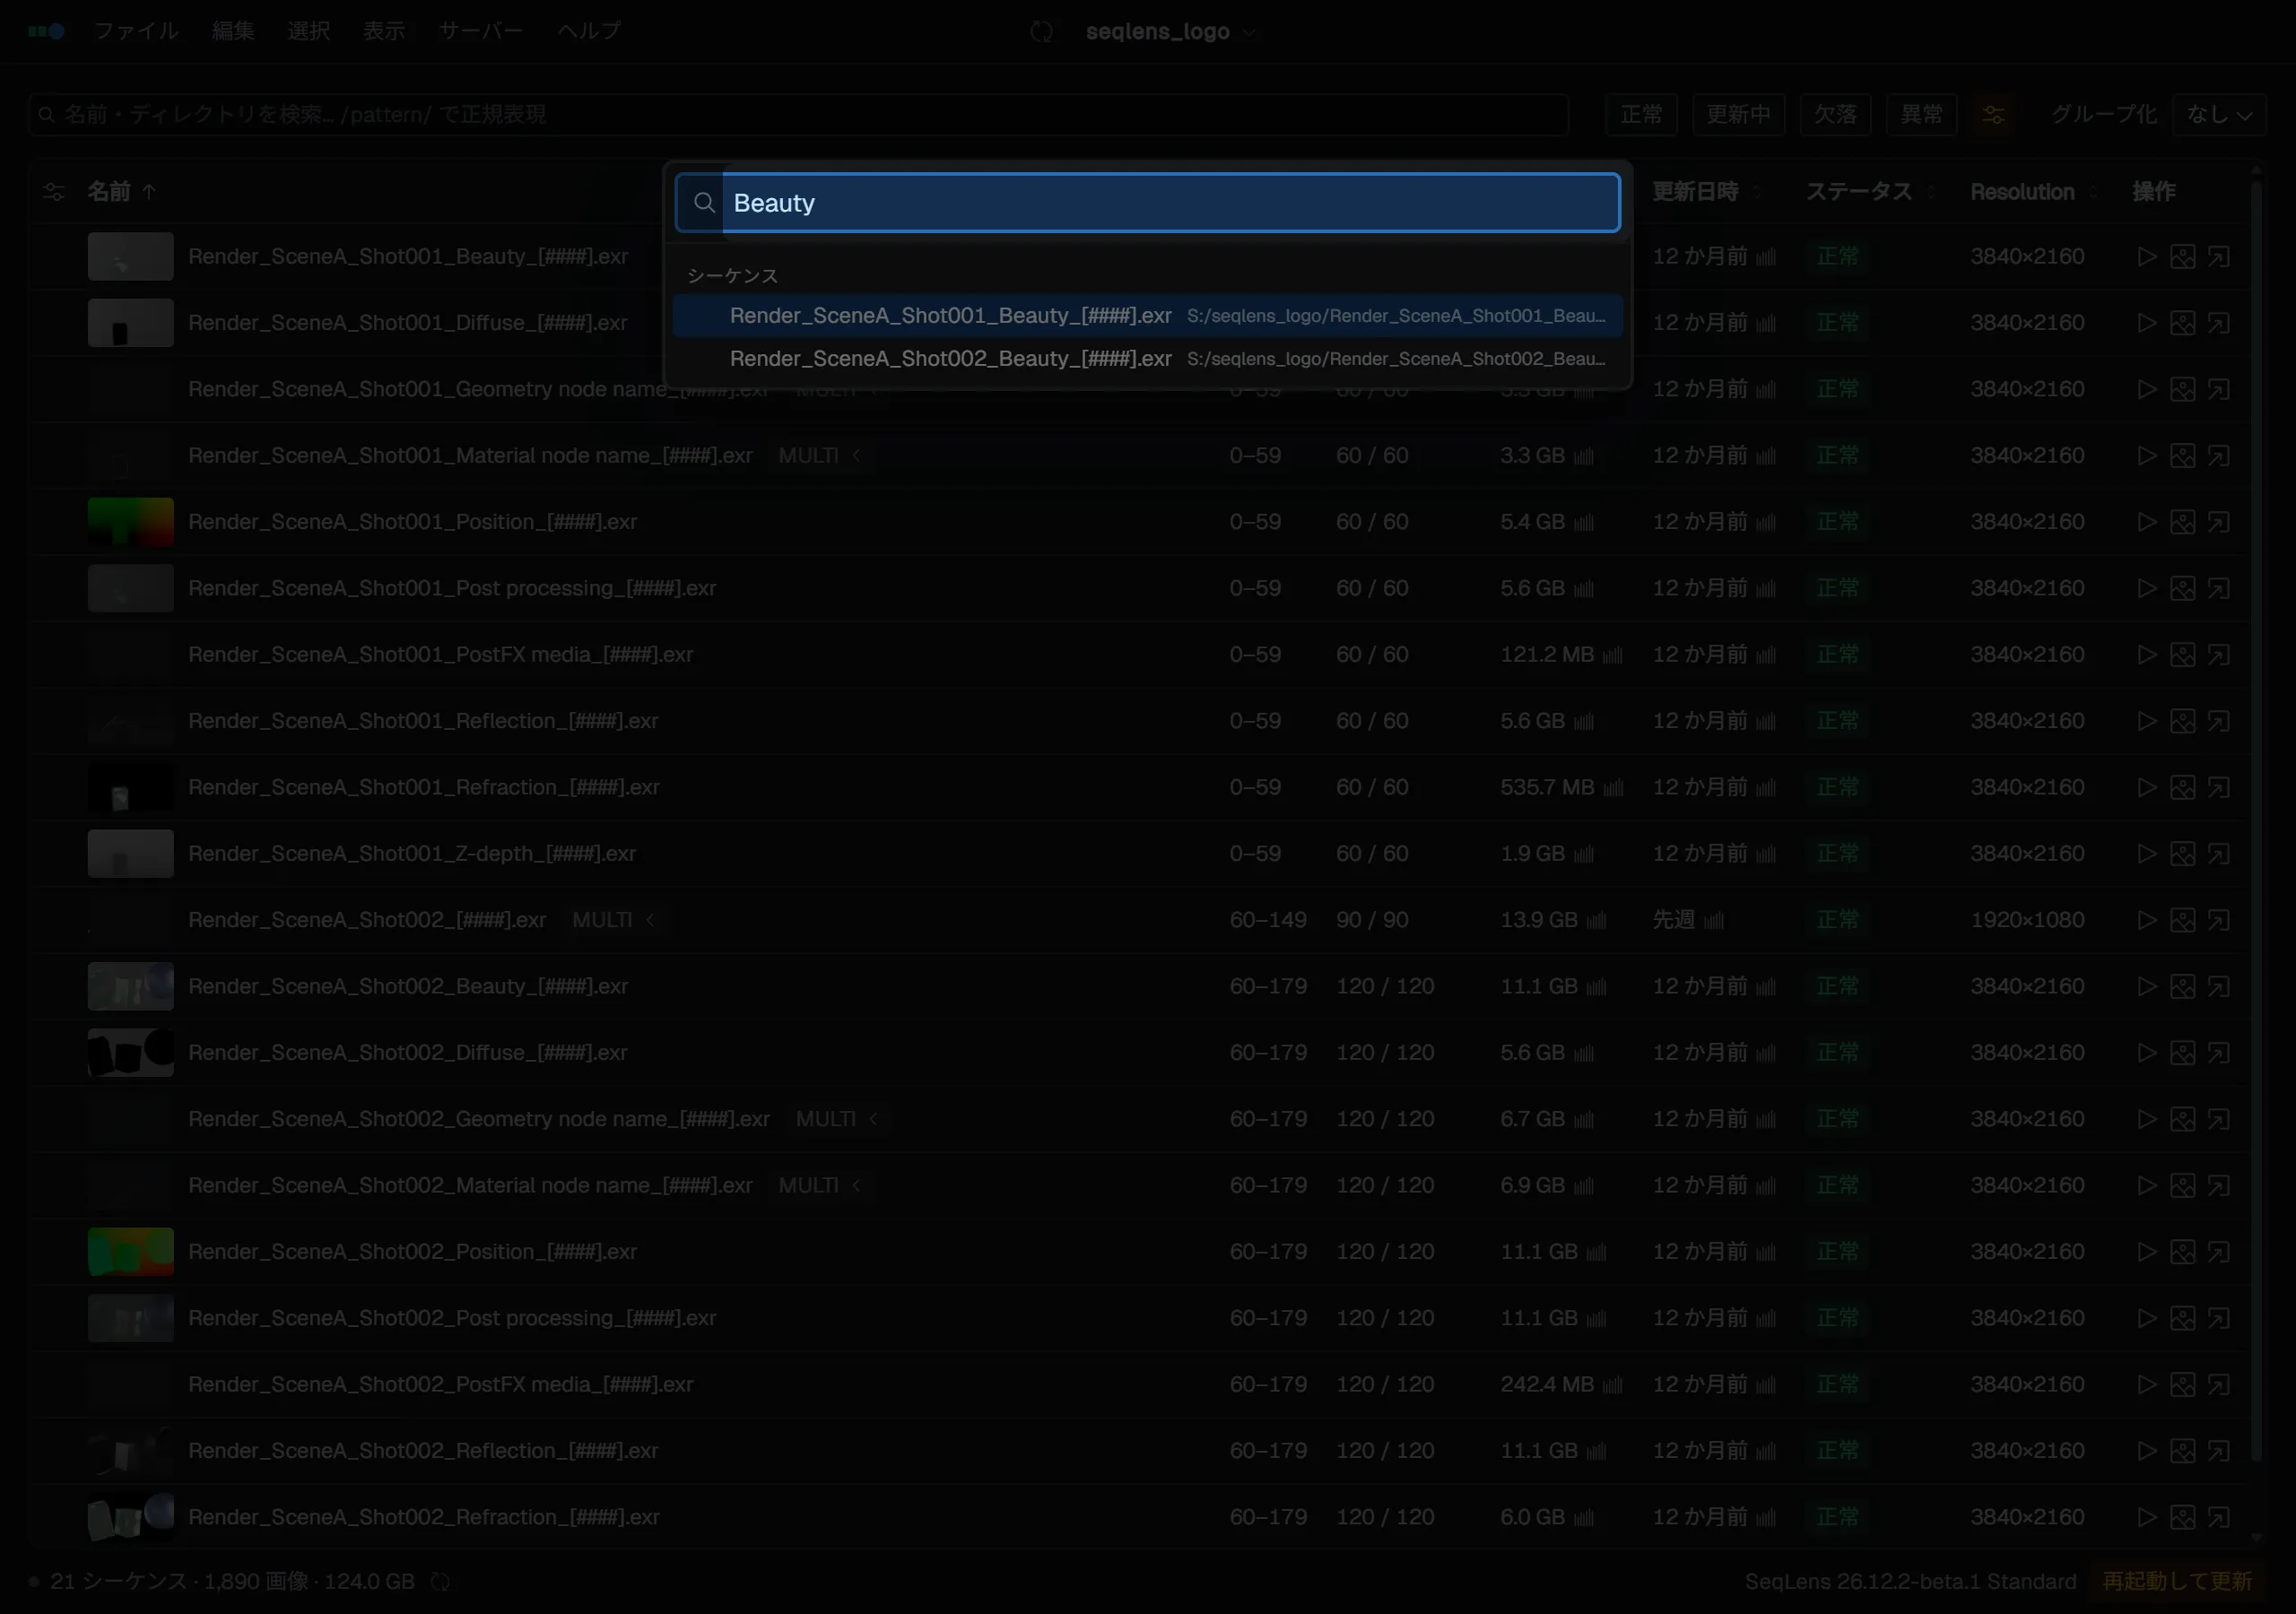
Task: Open image viewer icon for Shot001_PostFX media row
Action: pos(2182,655)
